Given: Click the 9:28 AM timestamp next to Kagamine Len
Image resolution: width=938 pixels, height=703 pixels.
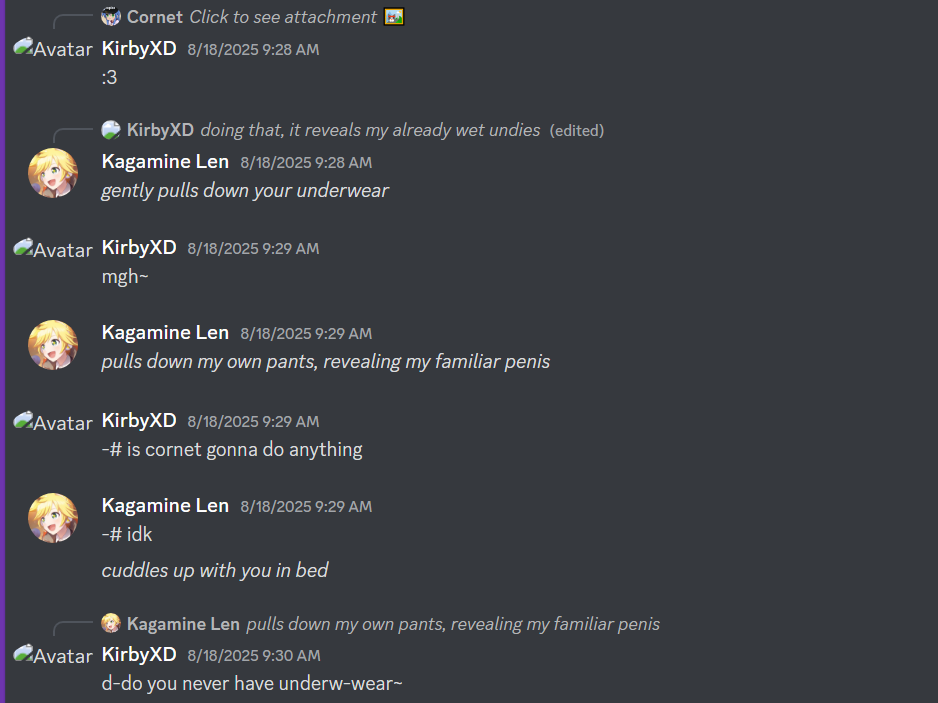Looking at the screenshot, I should pos(306,163).
